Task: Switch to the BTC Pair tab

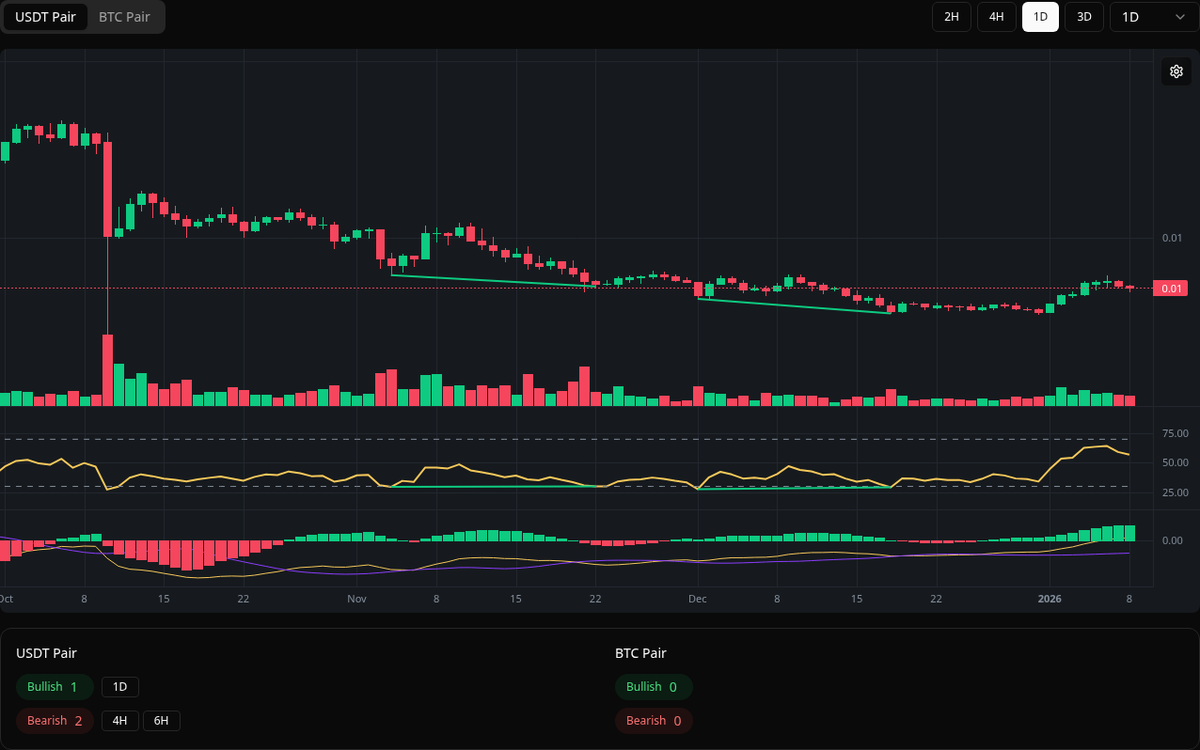Action: [x=123, y=17]
